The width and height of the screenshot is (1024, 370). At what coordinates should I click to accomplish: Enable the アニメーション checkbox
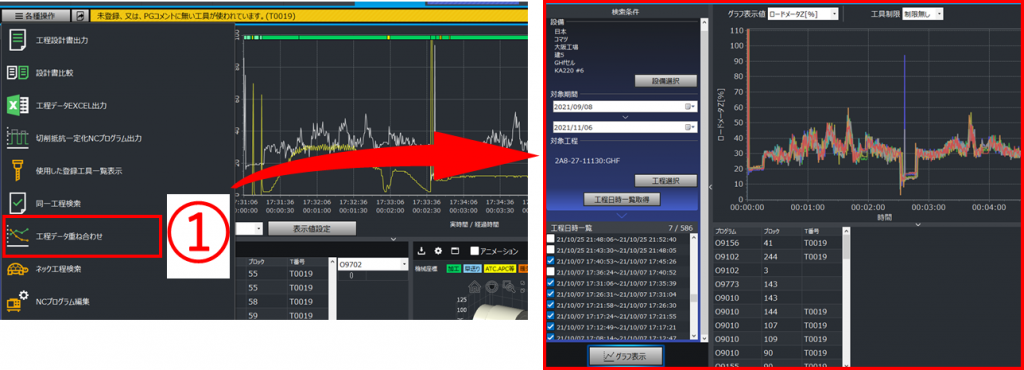click(x=474, y=251)
